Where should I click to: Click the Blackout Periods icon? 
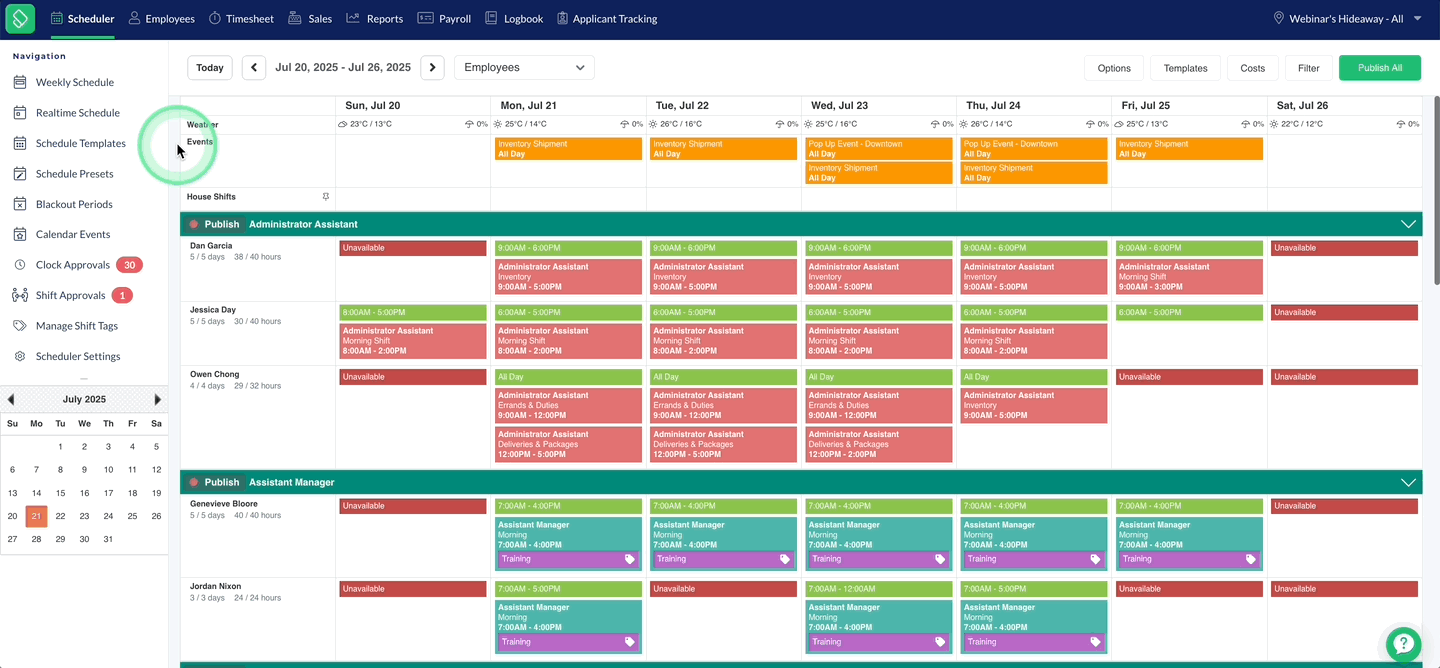20,204
